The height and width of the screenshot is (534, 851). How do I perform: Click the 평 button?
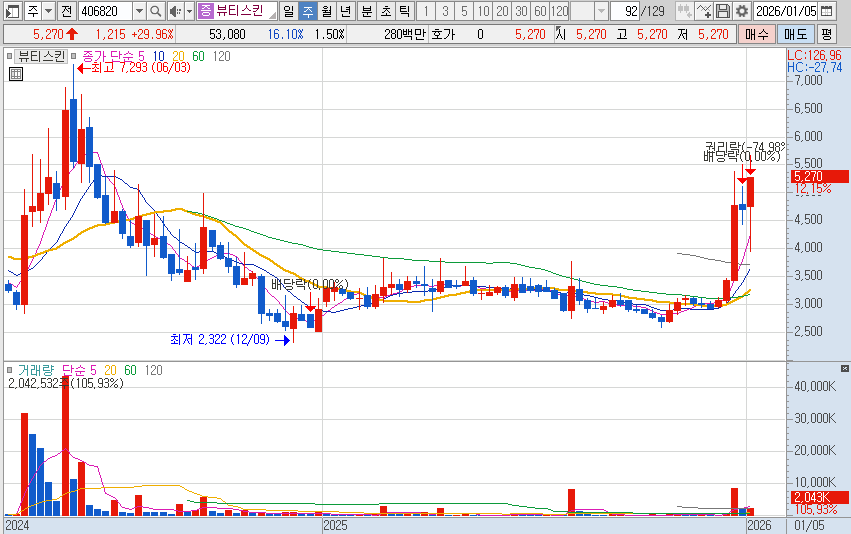point(827,35)
